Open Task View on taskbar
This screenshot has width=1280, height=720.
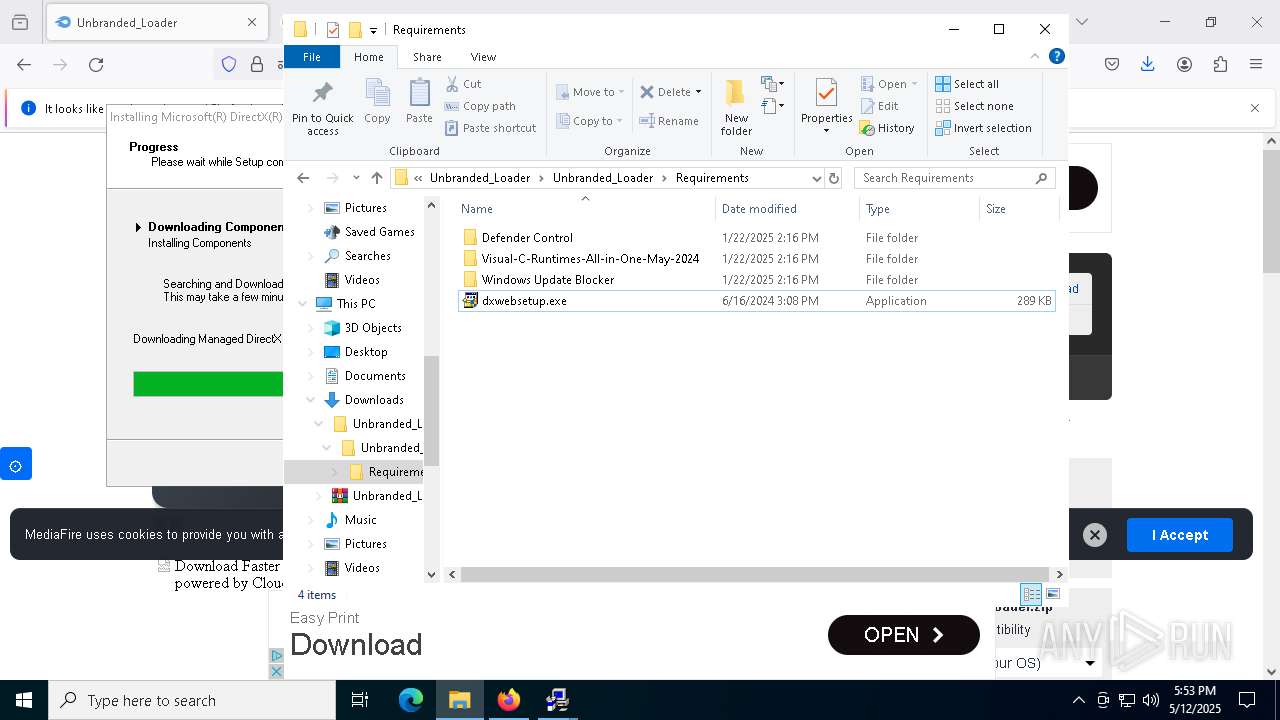pos(360,700)
